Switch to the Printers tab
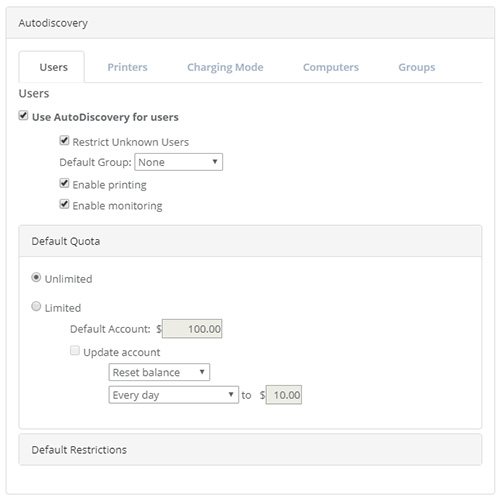 127,67
